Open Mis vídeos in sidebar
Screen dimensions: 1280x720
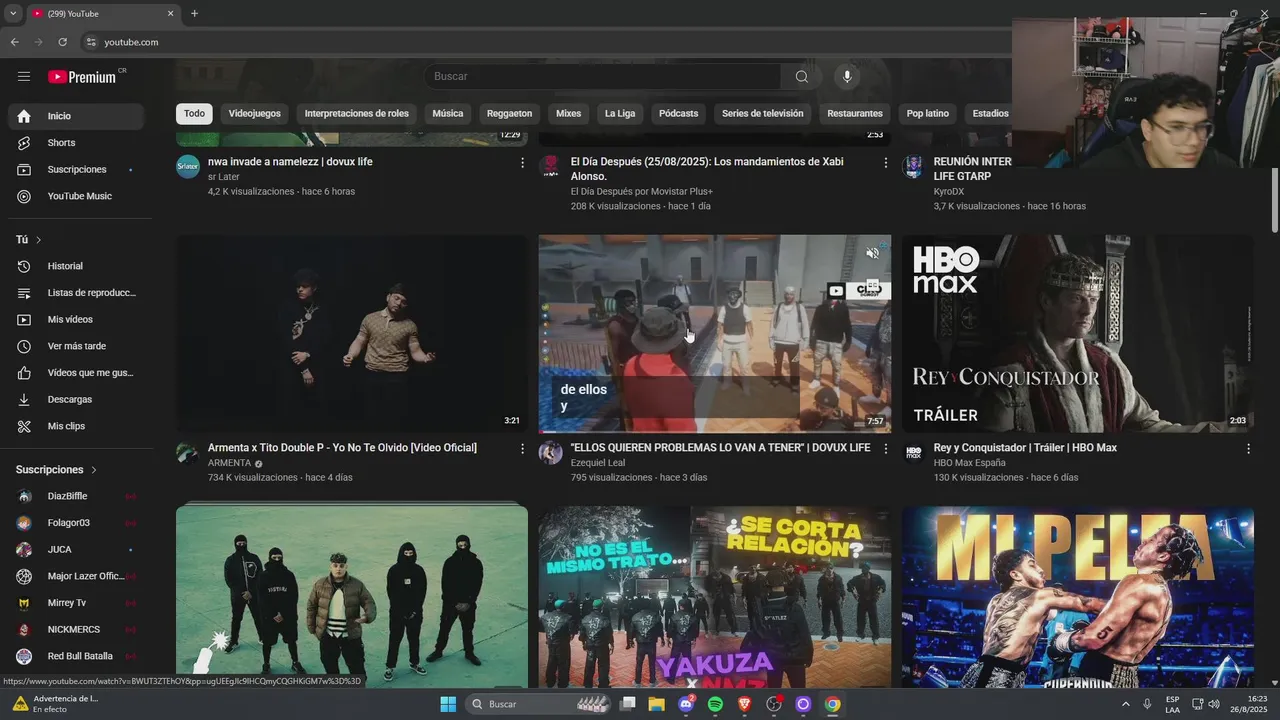click(x=76, y=319)
